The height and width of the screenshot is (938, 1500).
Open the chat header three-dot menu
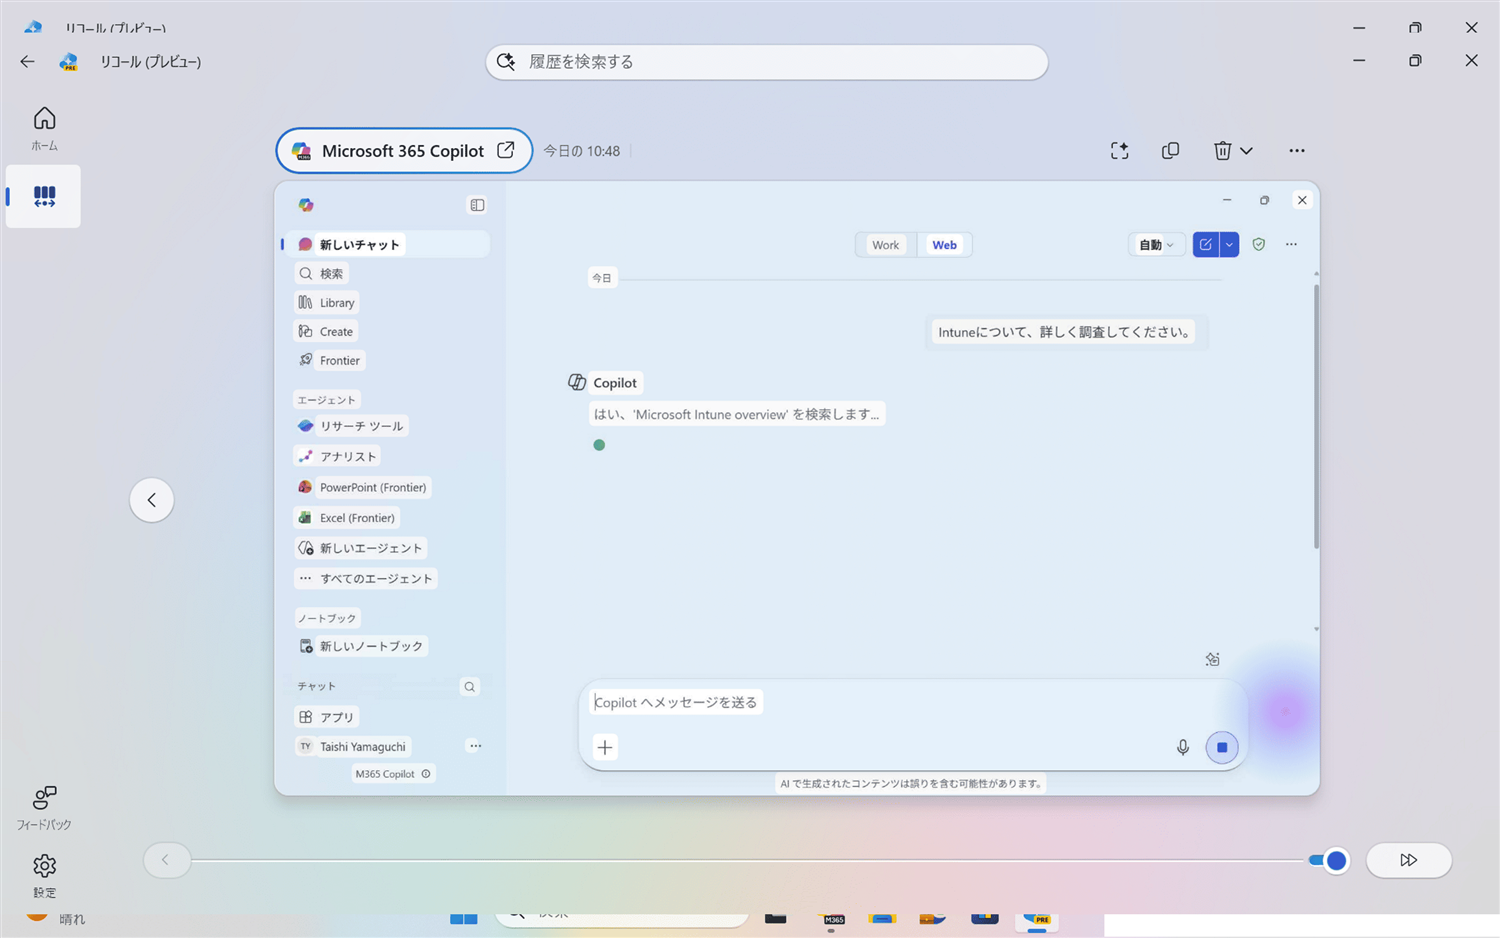(1291, 245)
